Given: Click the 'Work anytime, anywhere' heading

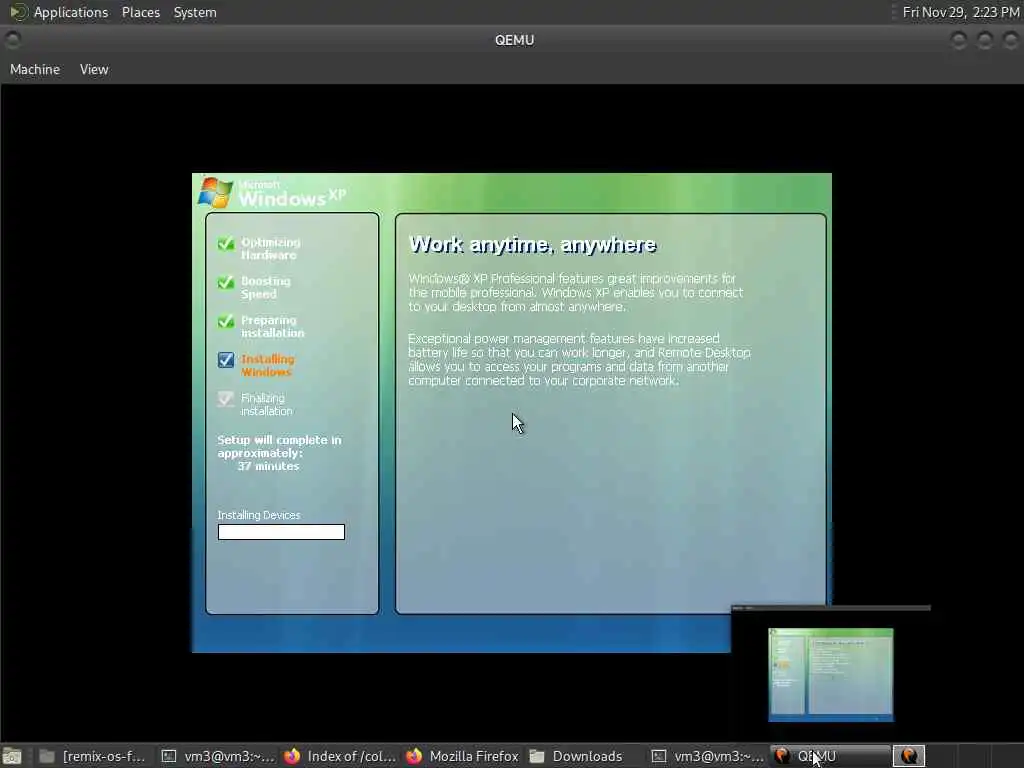Looking at the screenshot, I should 532,245.
